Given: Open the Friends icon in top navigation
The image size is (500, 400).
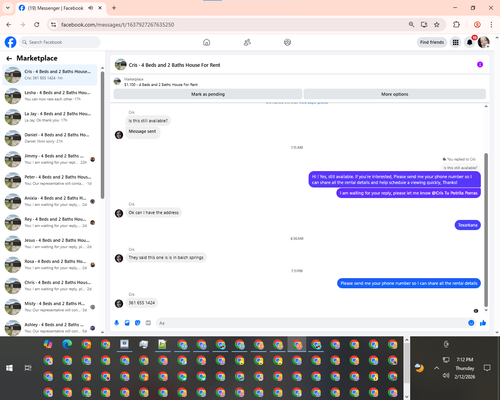Looking at the screenshot, I should pyautogui.click(x=247, y=42).
